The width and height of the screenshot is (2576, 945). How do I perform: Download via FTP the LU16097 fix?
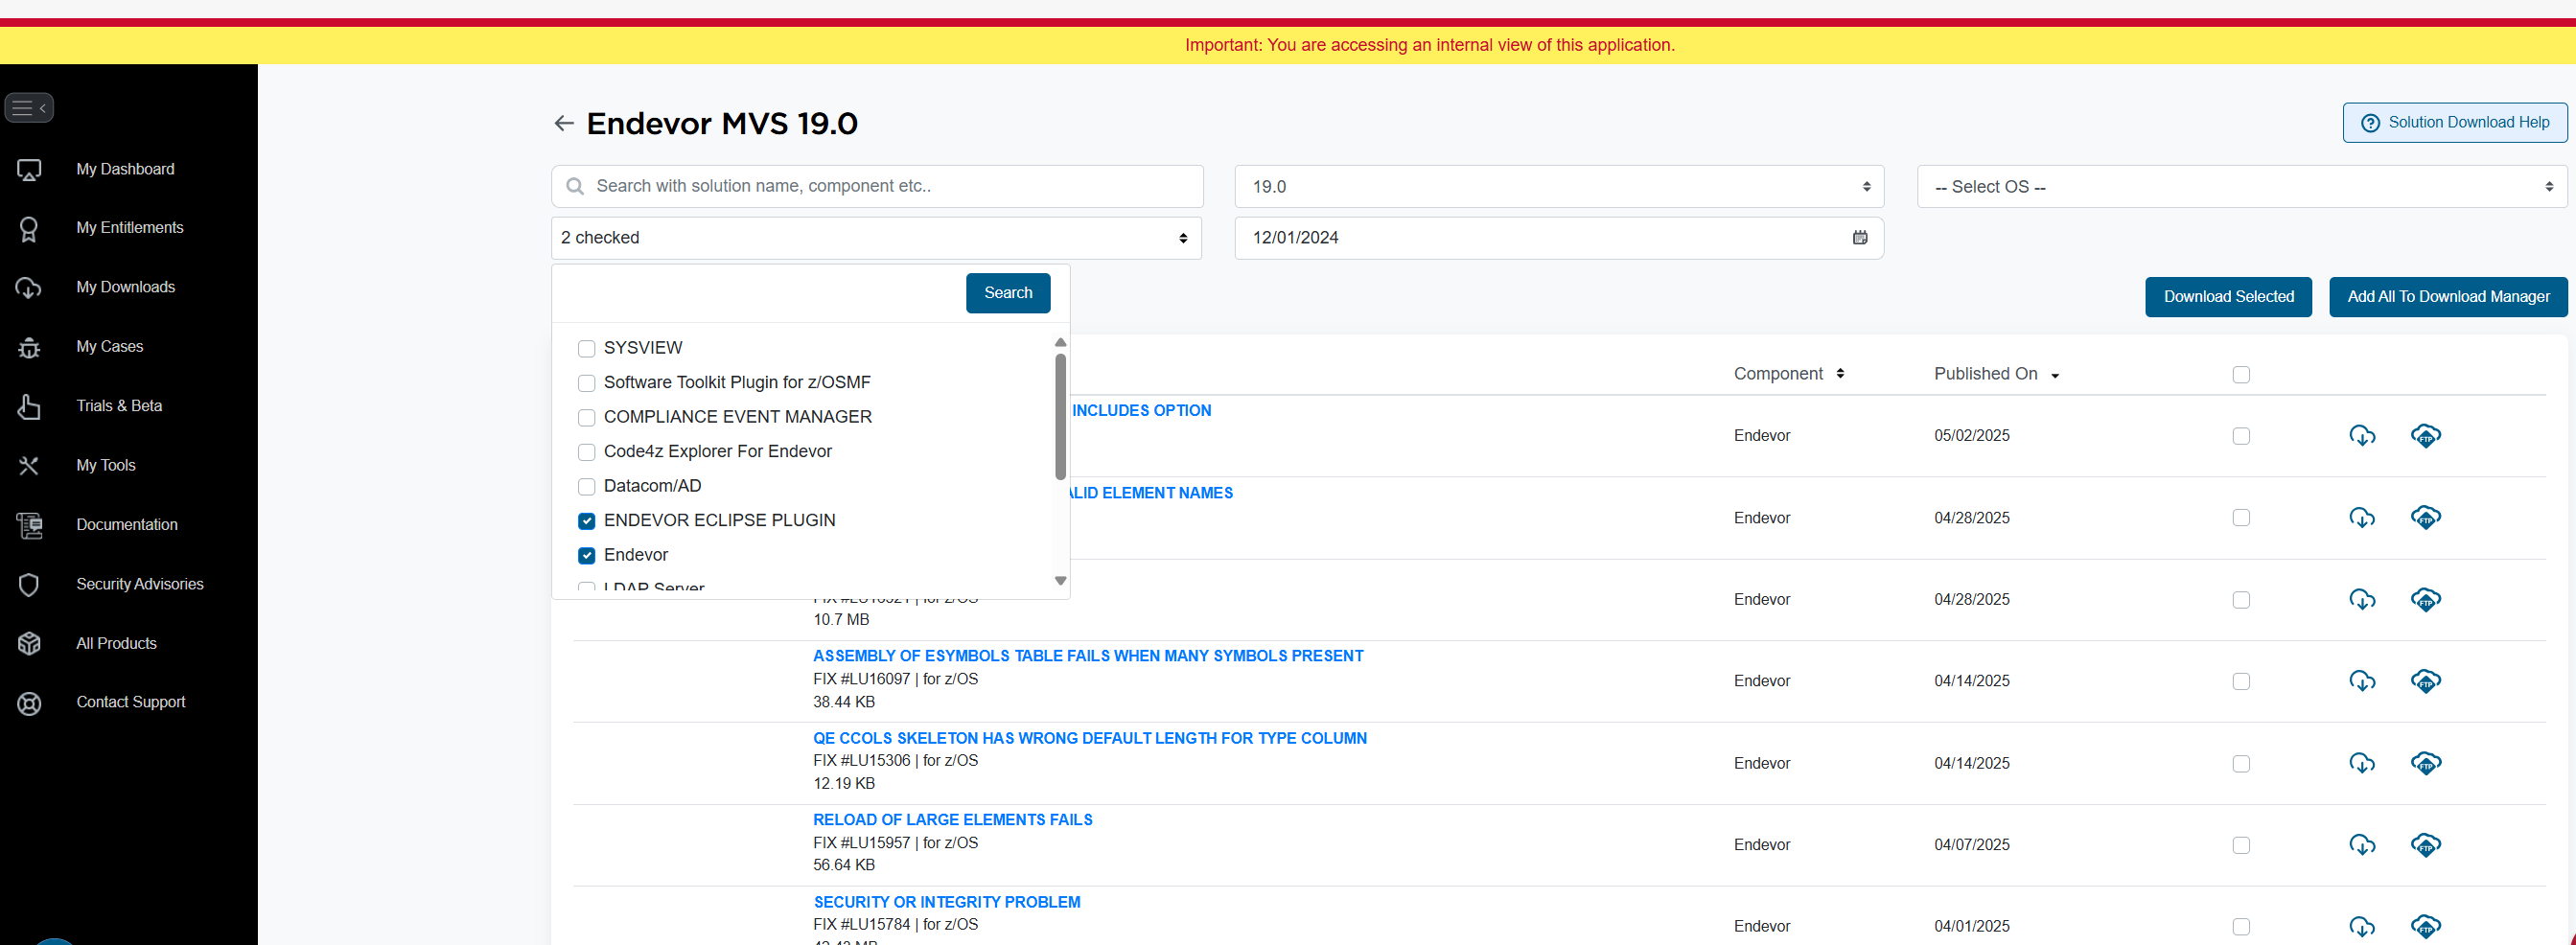pyautogui.click(x=2426, y=681)
